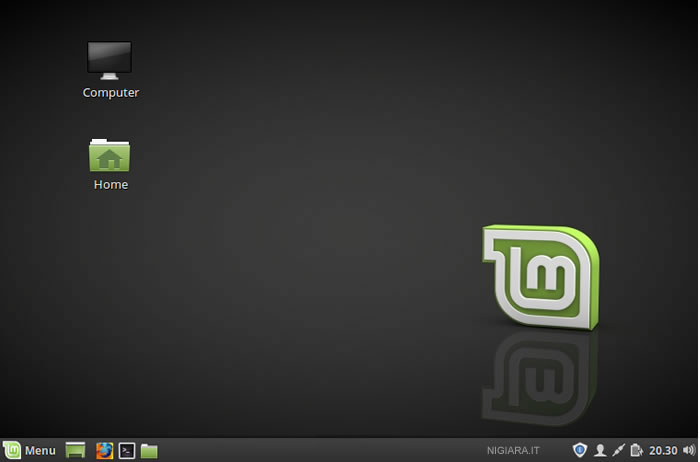Image resolution: width=700 pixels, height=462 pixels.
Task: Select the Computer desktop icon
Action: pyautogui.click(x=109, y=60)
